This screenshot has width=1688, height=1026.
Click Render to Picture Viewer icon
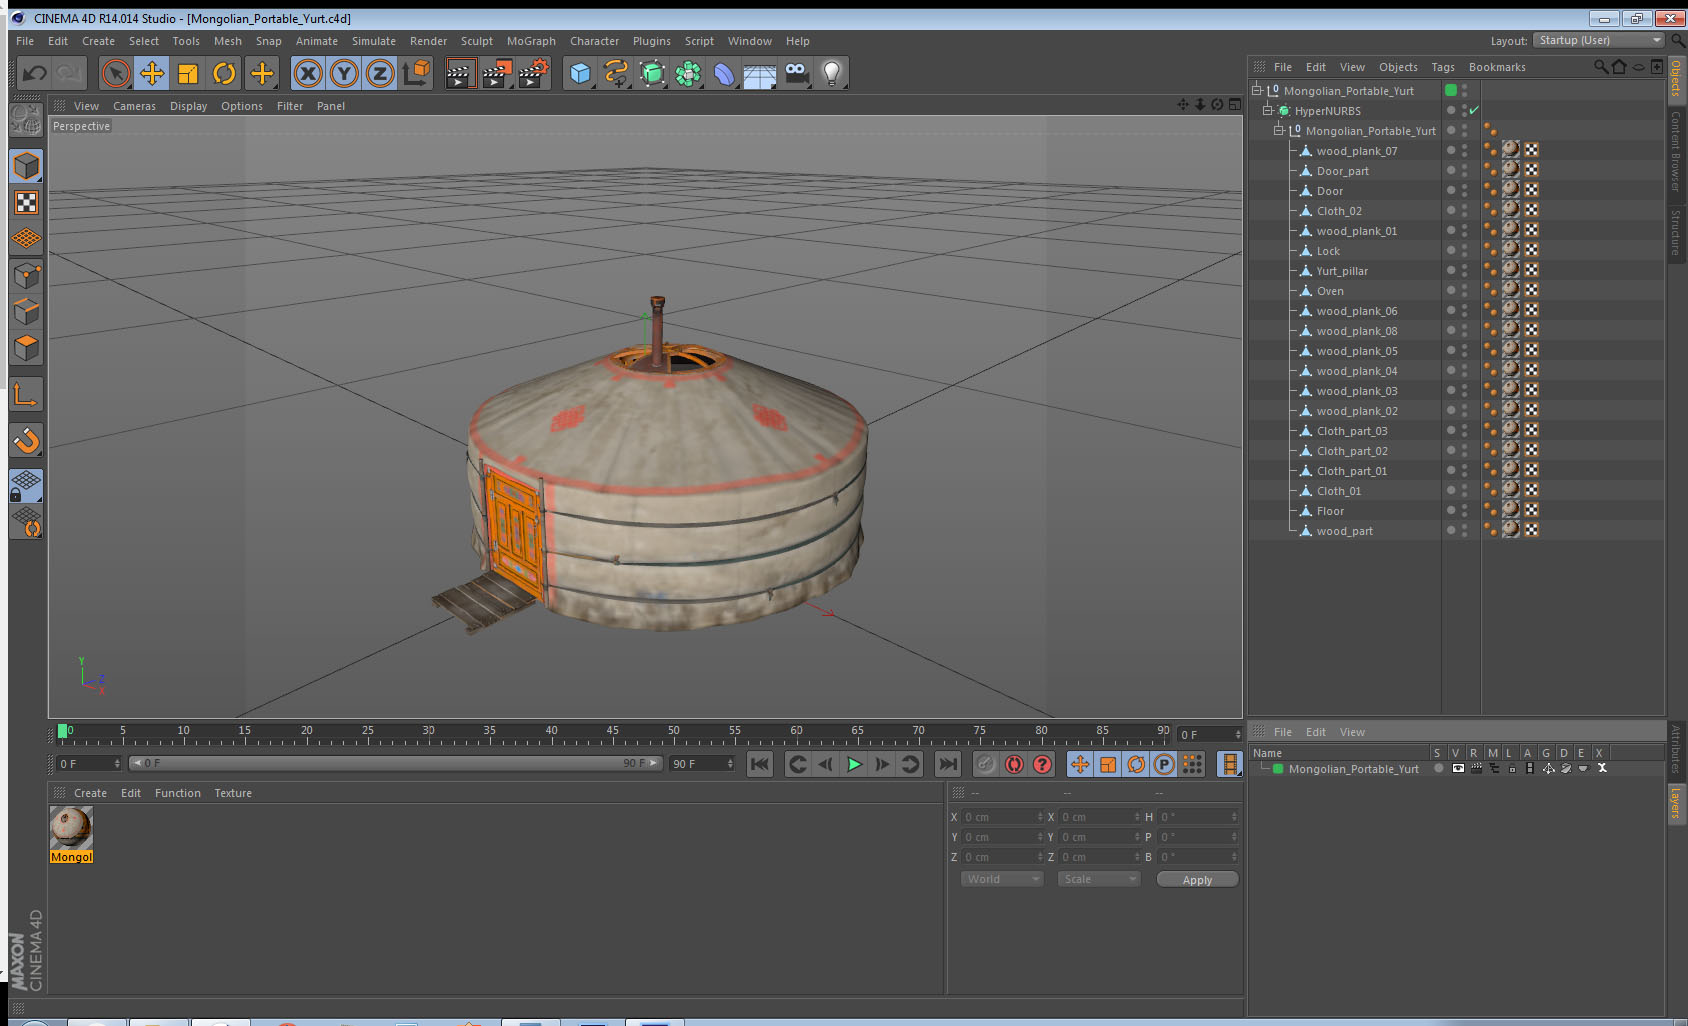[497, 73]
